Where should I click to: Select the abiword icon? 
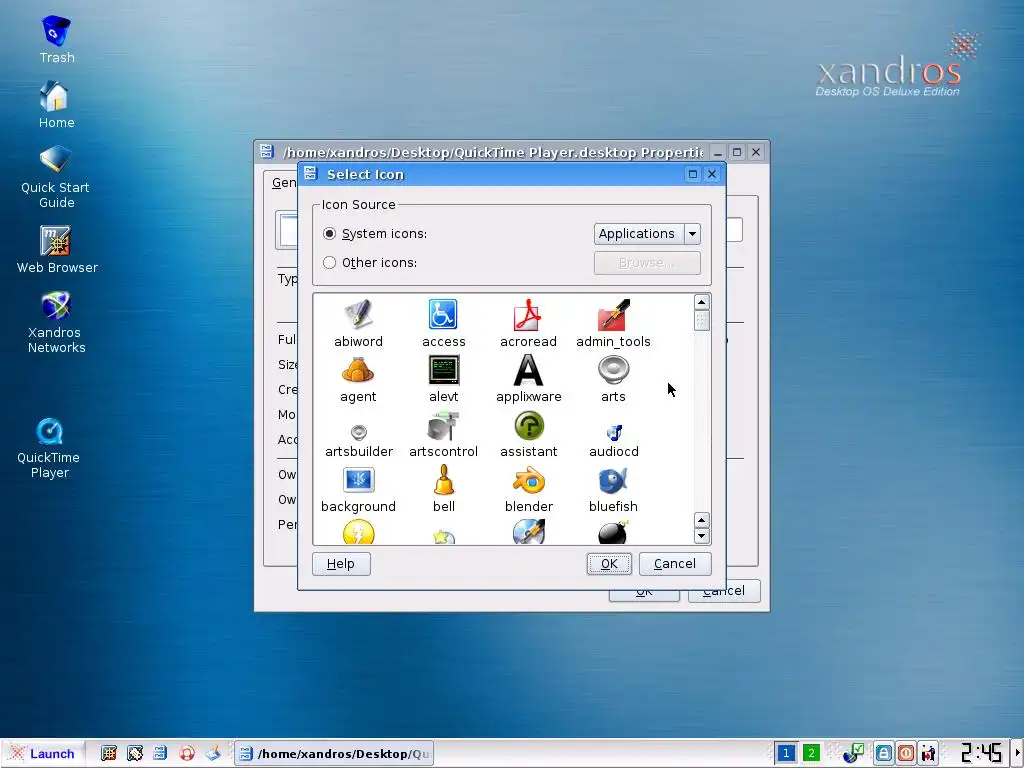(x=358, y=315)
